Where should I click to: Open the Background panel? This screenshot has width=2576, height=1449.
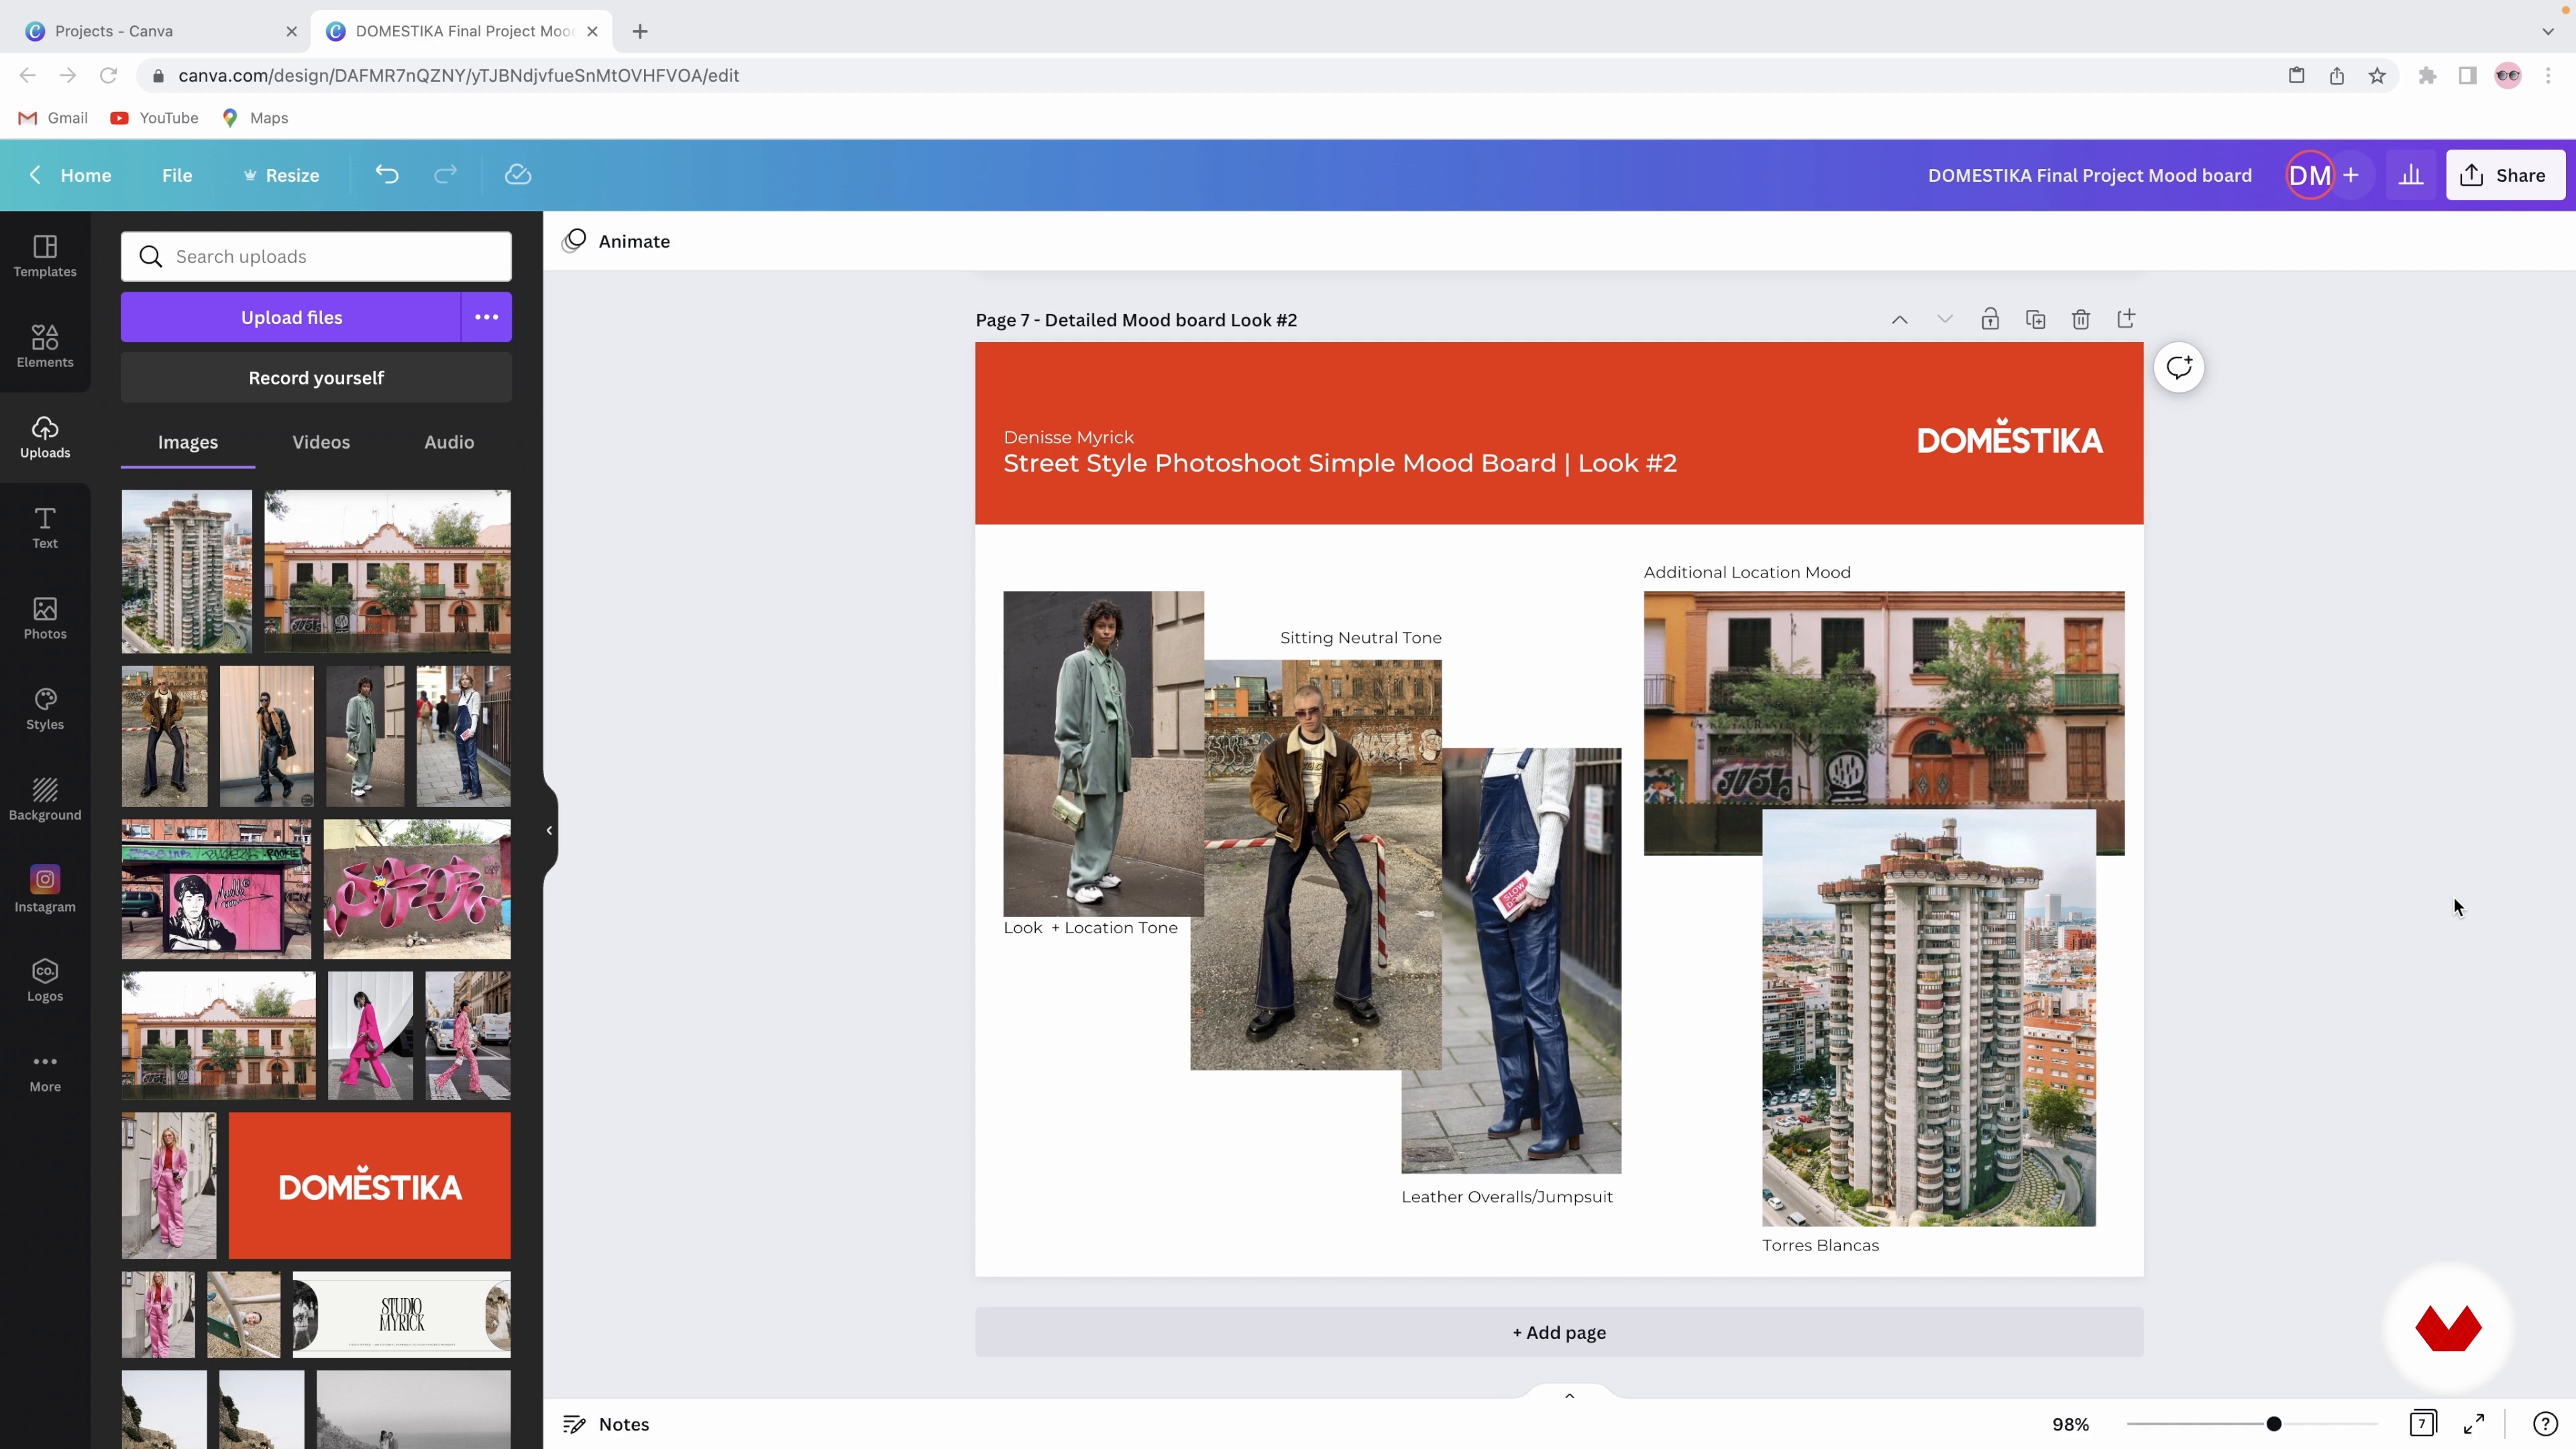[x=45, y=799]
